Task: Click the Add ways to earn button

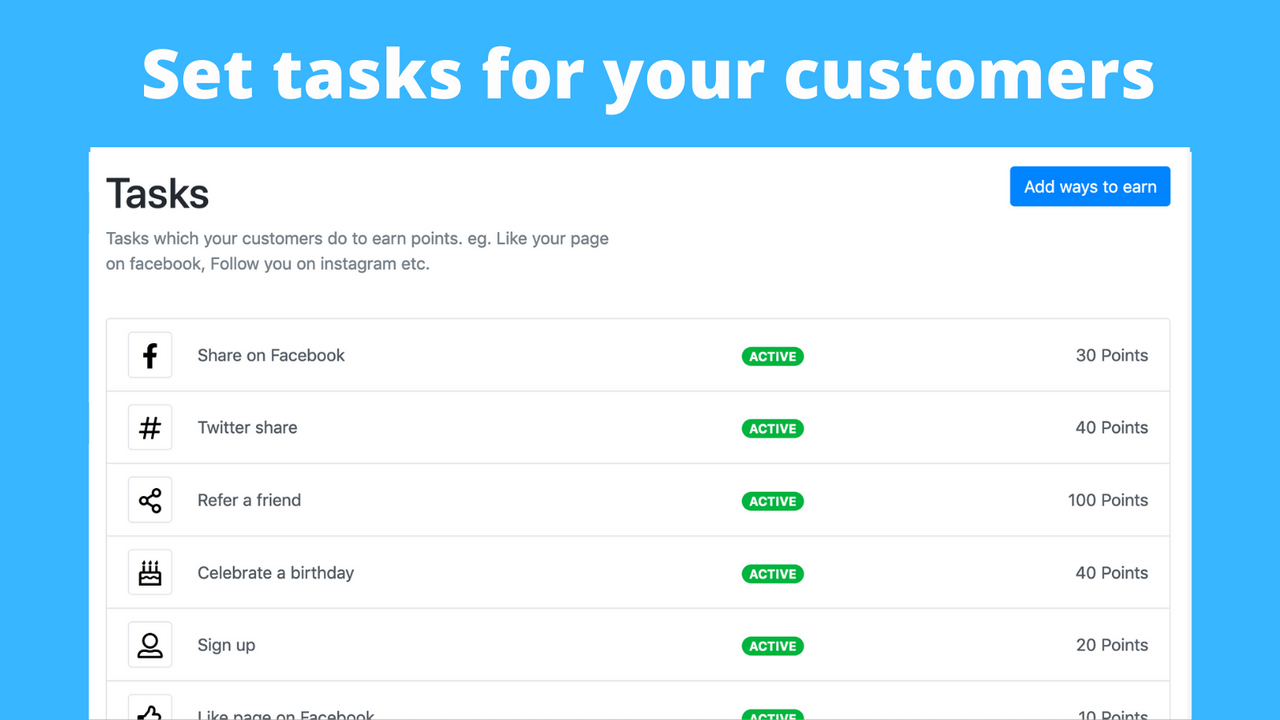Action: [1089, 186]
